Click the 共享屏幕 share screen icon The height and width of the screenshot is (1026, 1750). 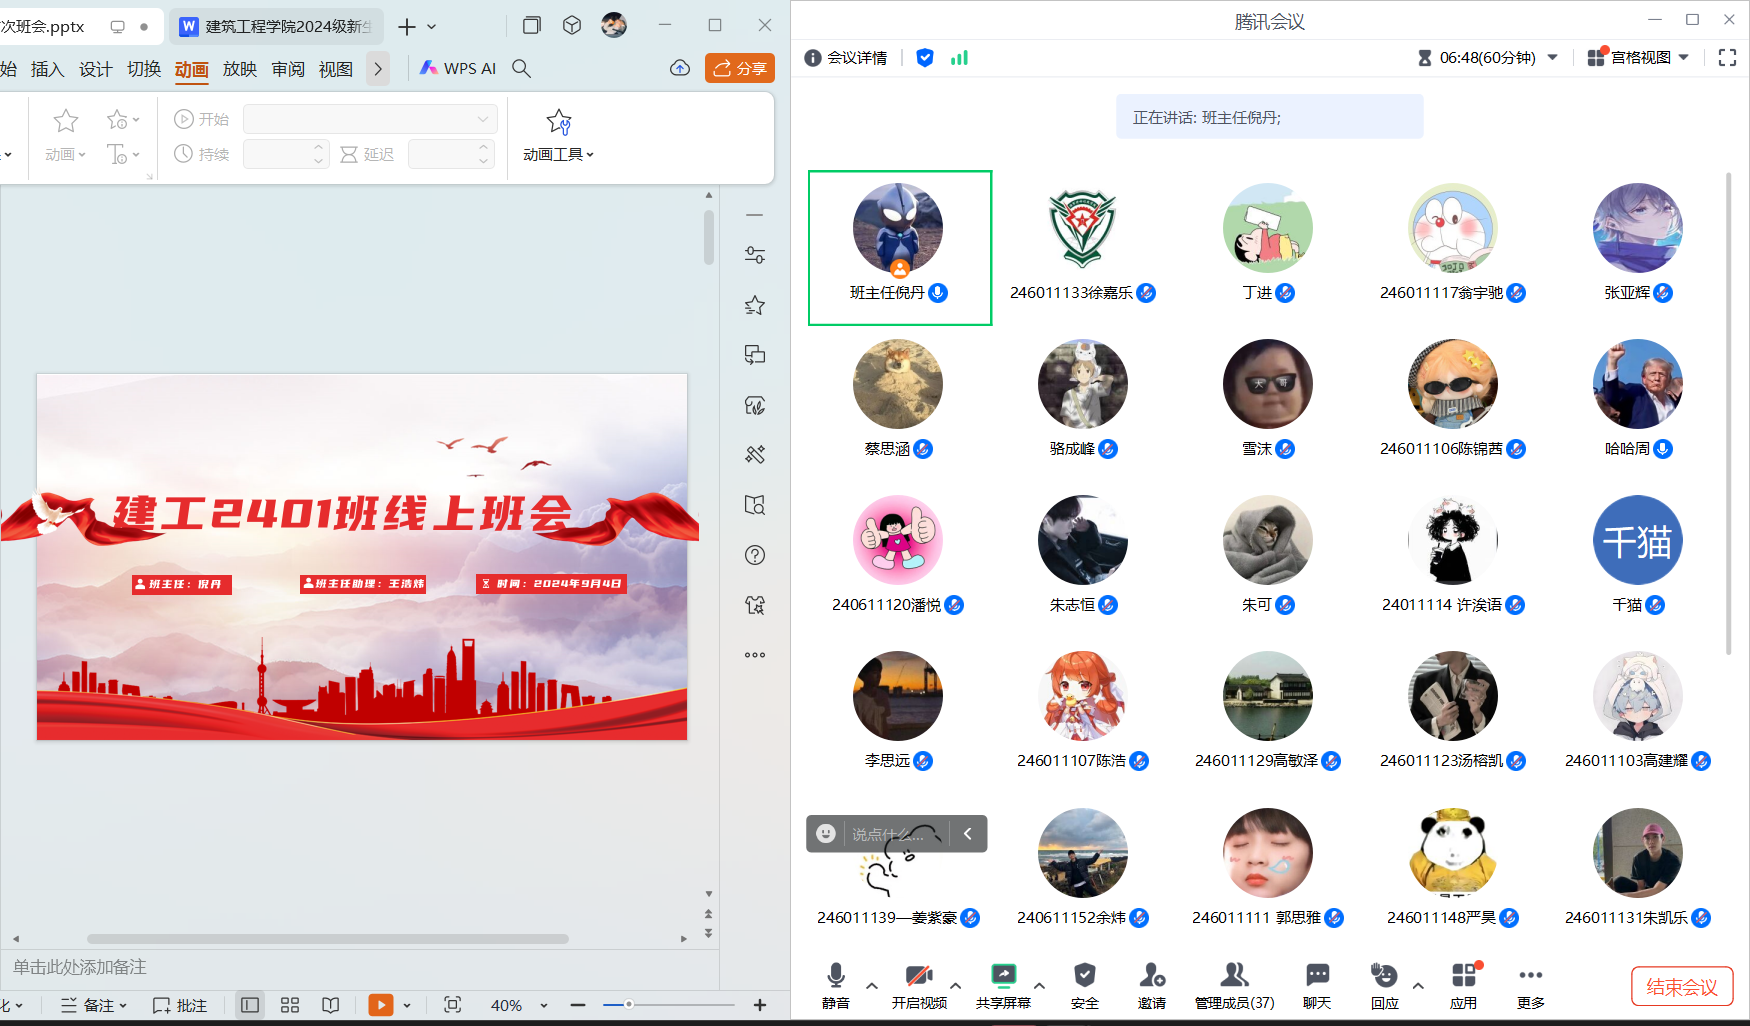point(1003,977)
